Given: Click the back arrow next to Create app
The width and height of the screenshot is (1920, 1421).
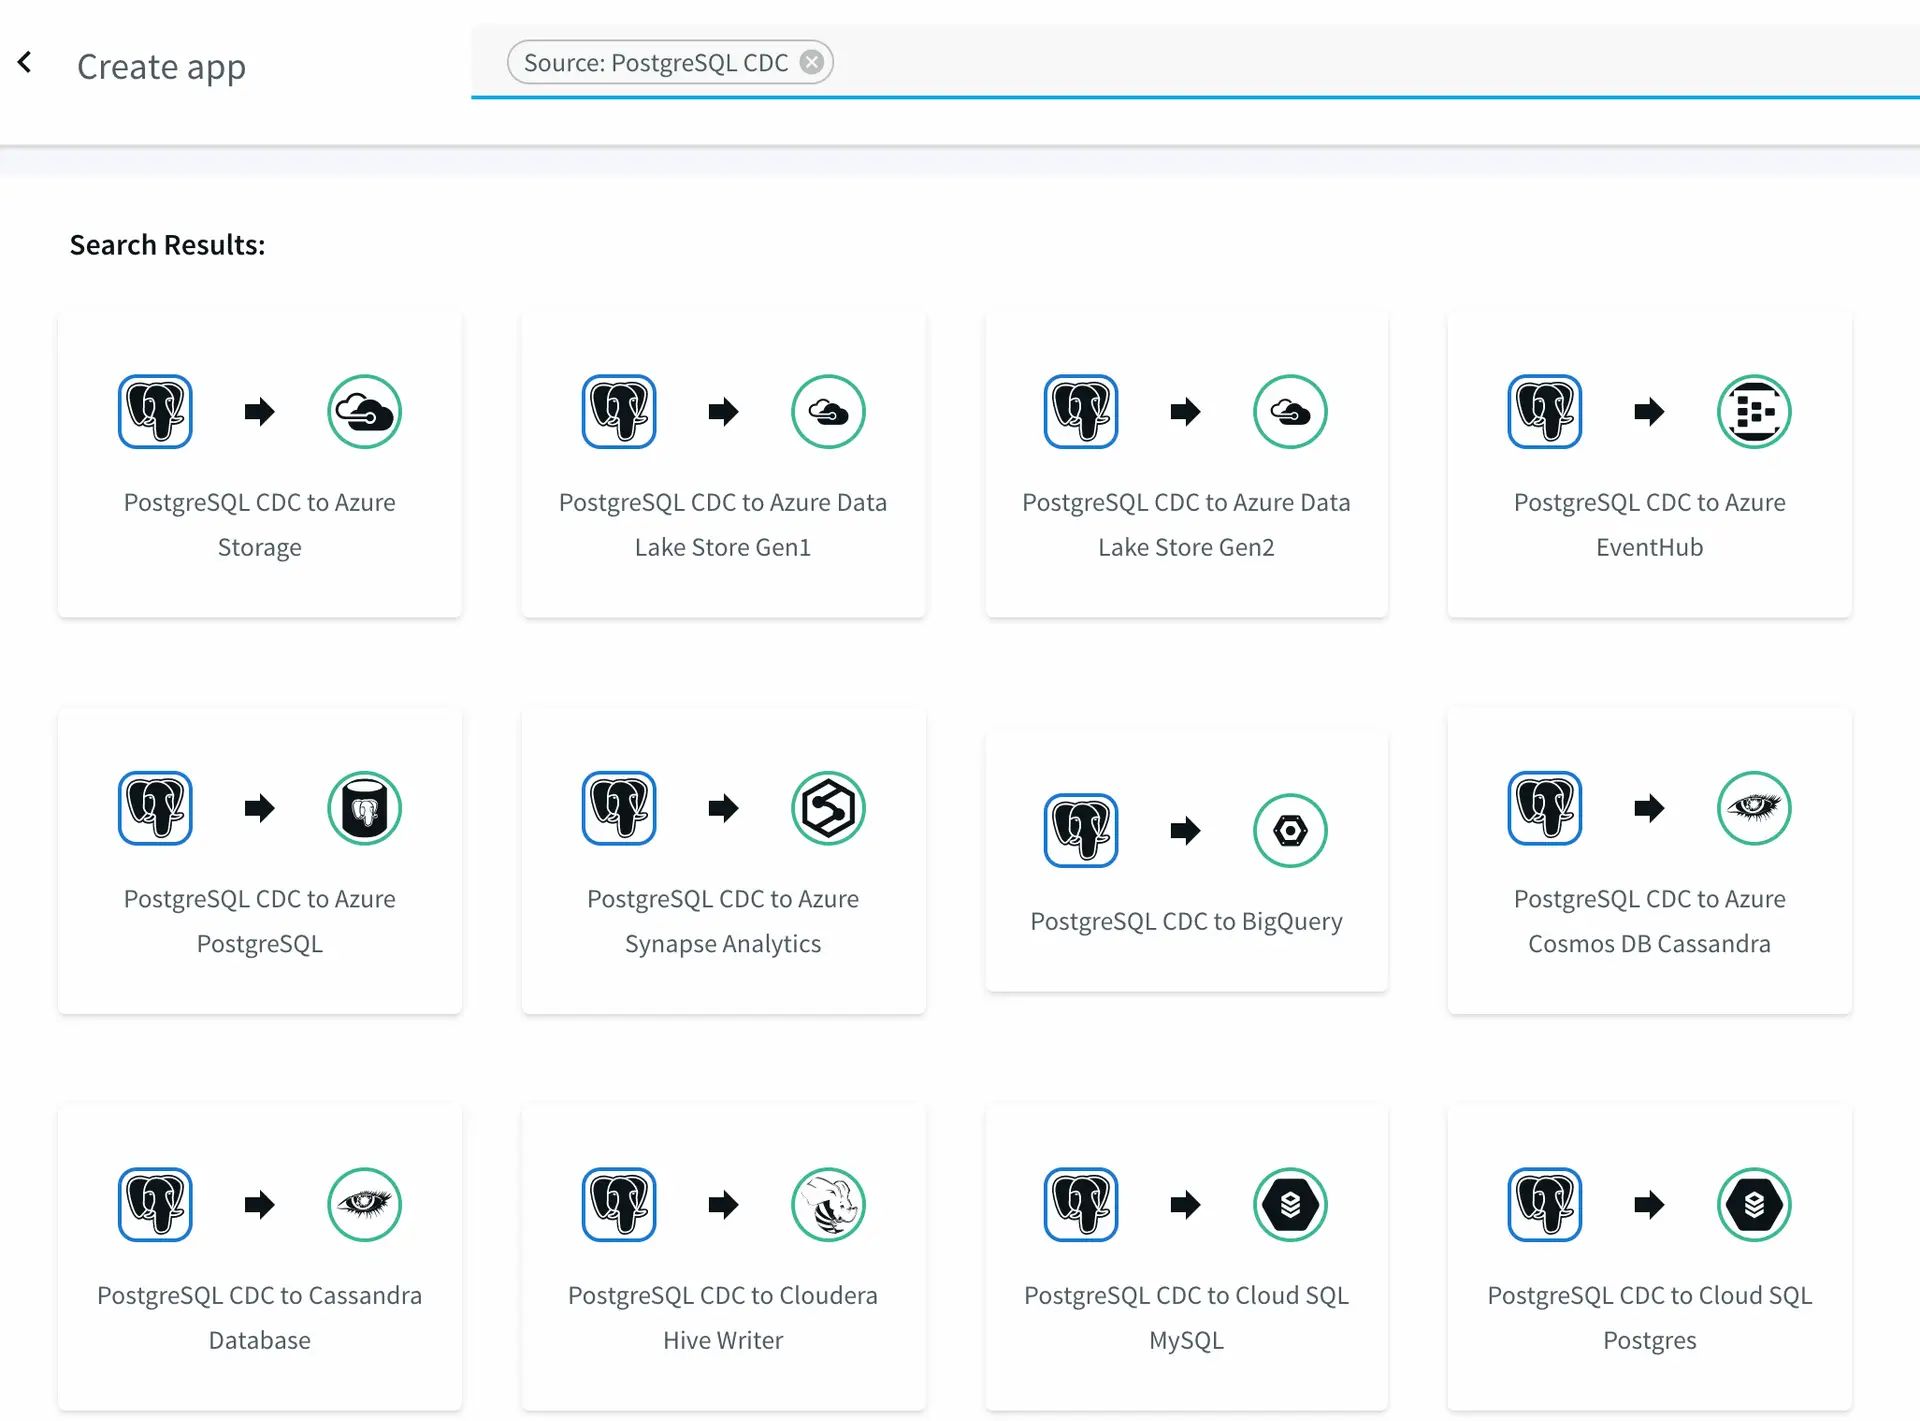Looking at the screenshot, I should pos(25,63).
